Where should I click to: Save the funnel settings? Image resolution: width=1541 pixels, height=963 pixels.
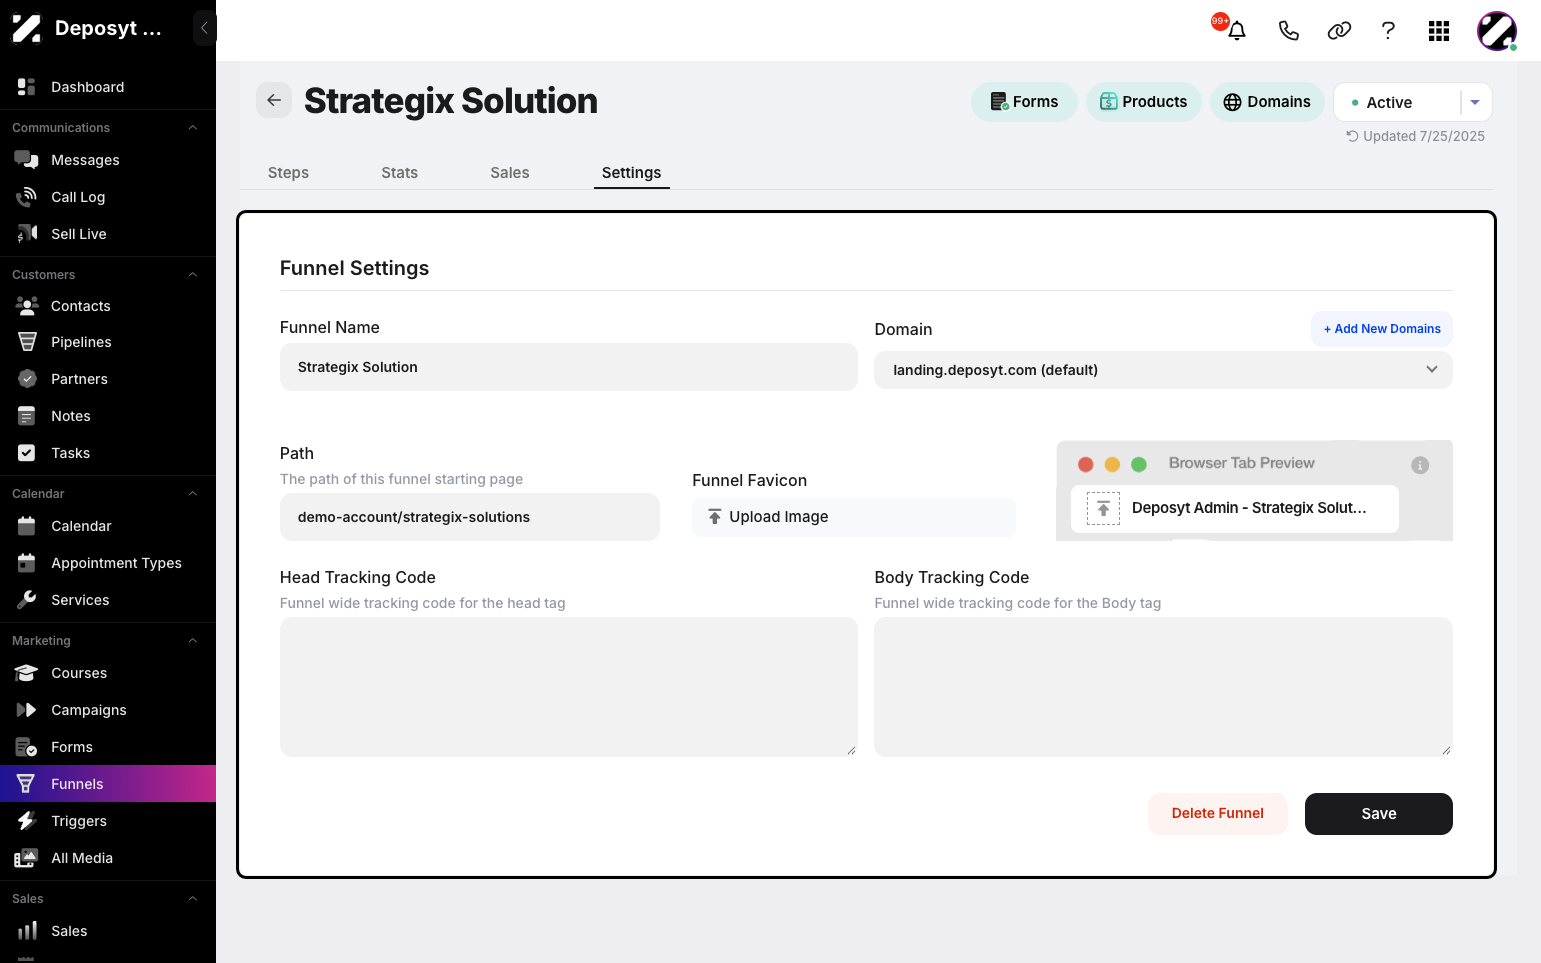click(x=1378, y=814)
